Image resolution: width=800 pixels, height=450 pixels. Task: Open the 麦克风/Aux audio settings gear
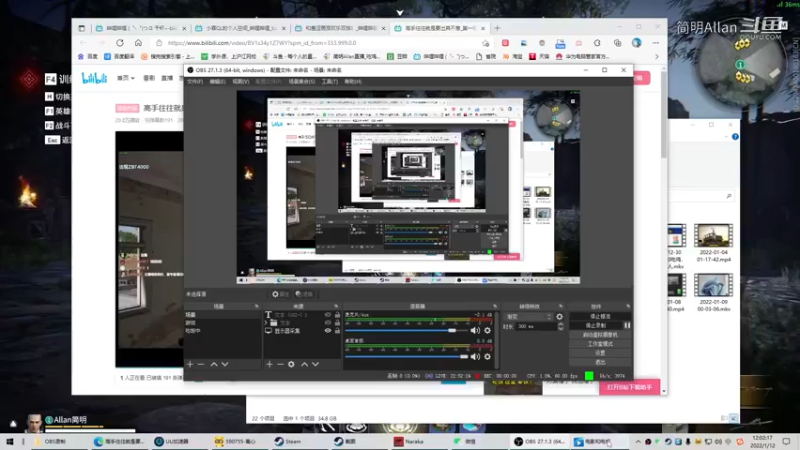point(488,331)
